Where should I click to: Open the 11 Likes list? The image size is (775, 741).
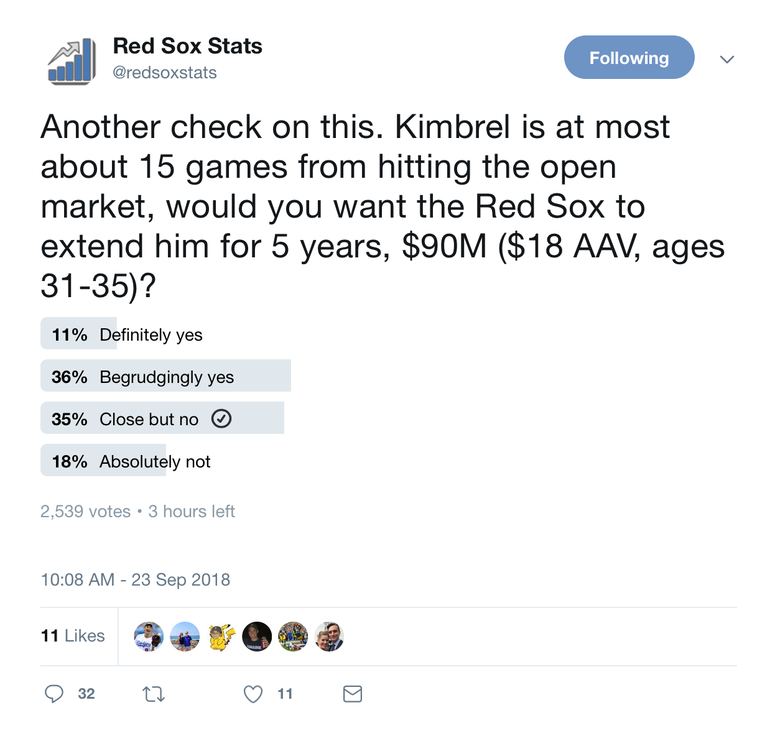click(73, 636)
